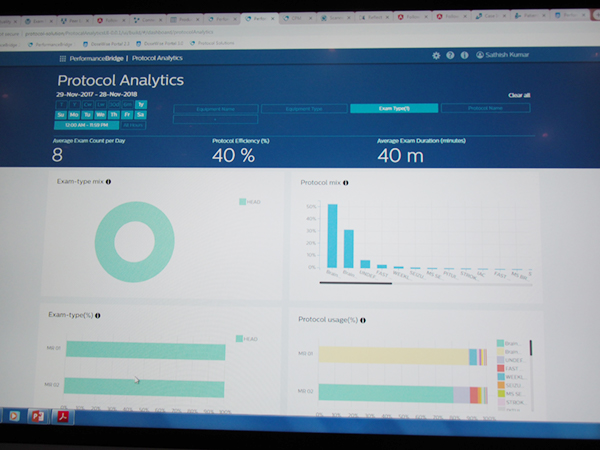Click the HEAD legend swatch in Exam-type mix
Screen dimensions: 600x450
pyautogui.click(x=242, y=202)
